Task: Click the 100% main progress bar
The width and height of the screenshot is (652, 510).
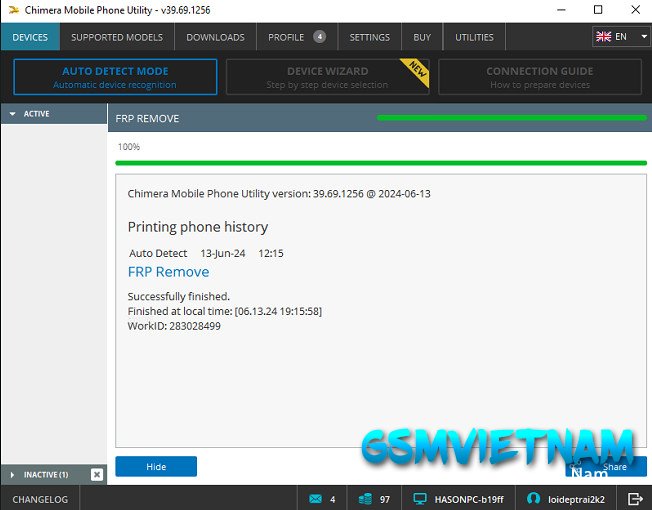Action: click(381, 163)
